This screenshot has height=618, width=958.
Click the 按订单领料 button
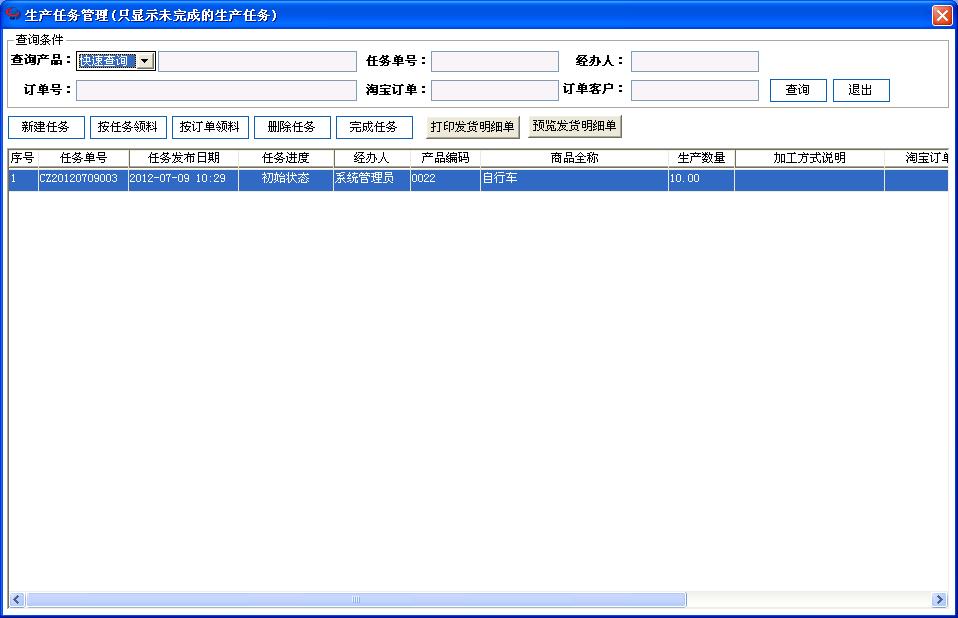(x=210, y=127)
